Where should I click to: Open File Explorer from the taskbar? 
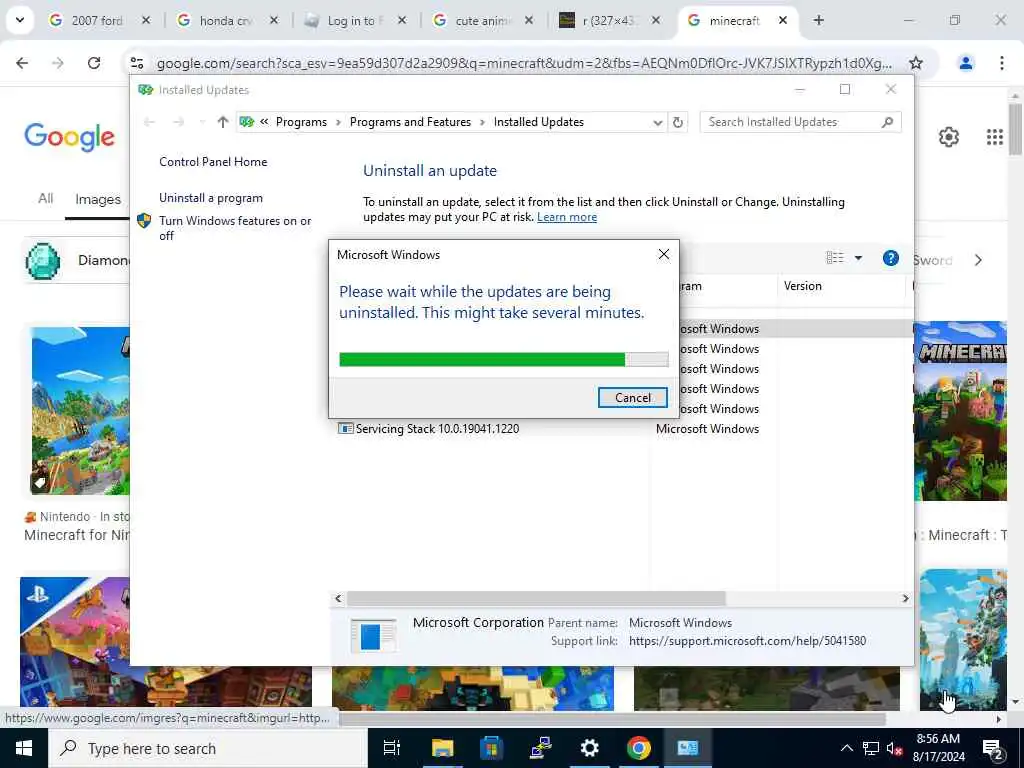point(442,748)
